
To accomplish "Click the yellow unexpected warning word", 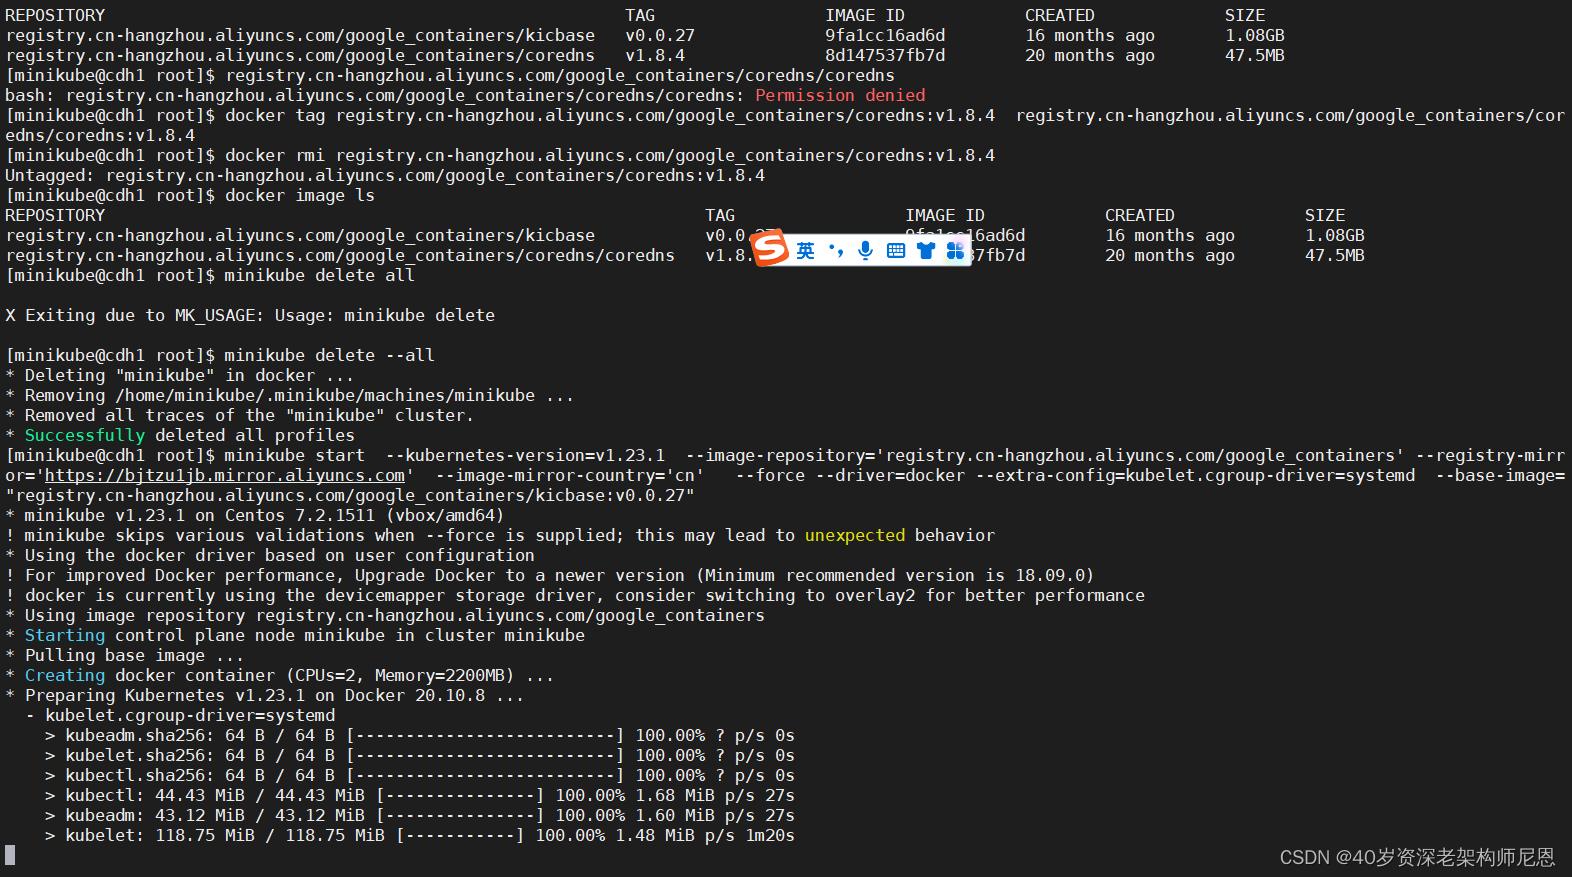I will (855, 536).
